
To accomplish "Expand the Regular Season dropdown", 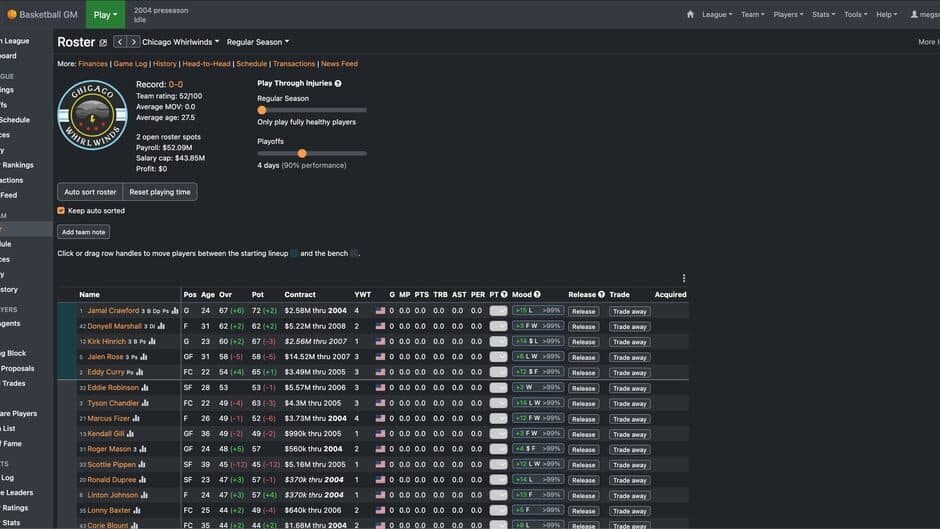I will point(257,42).
